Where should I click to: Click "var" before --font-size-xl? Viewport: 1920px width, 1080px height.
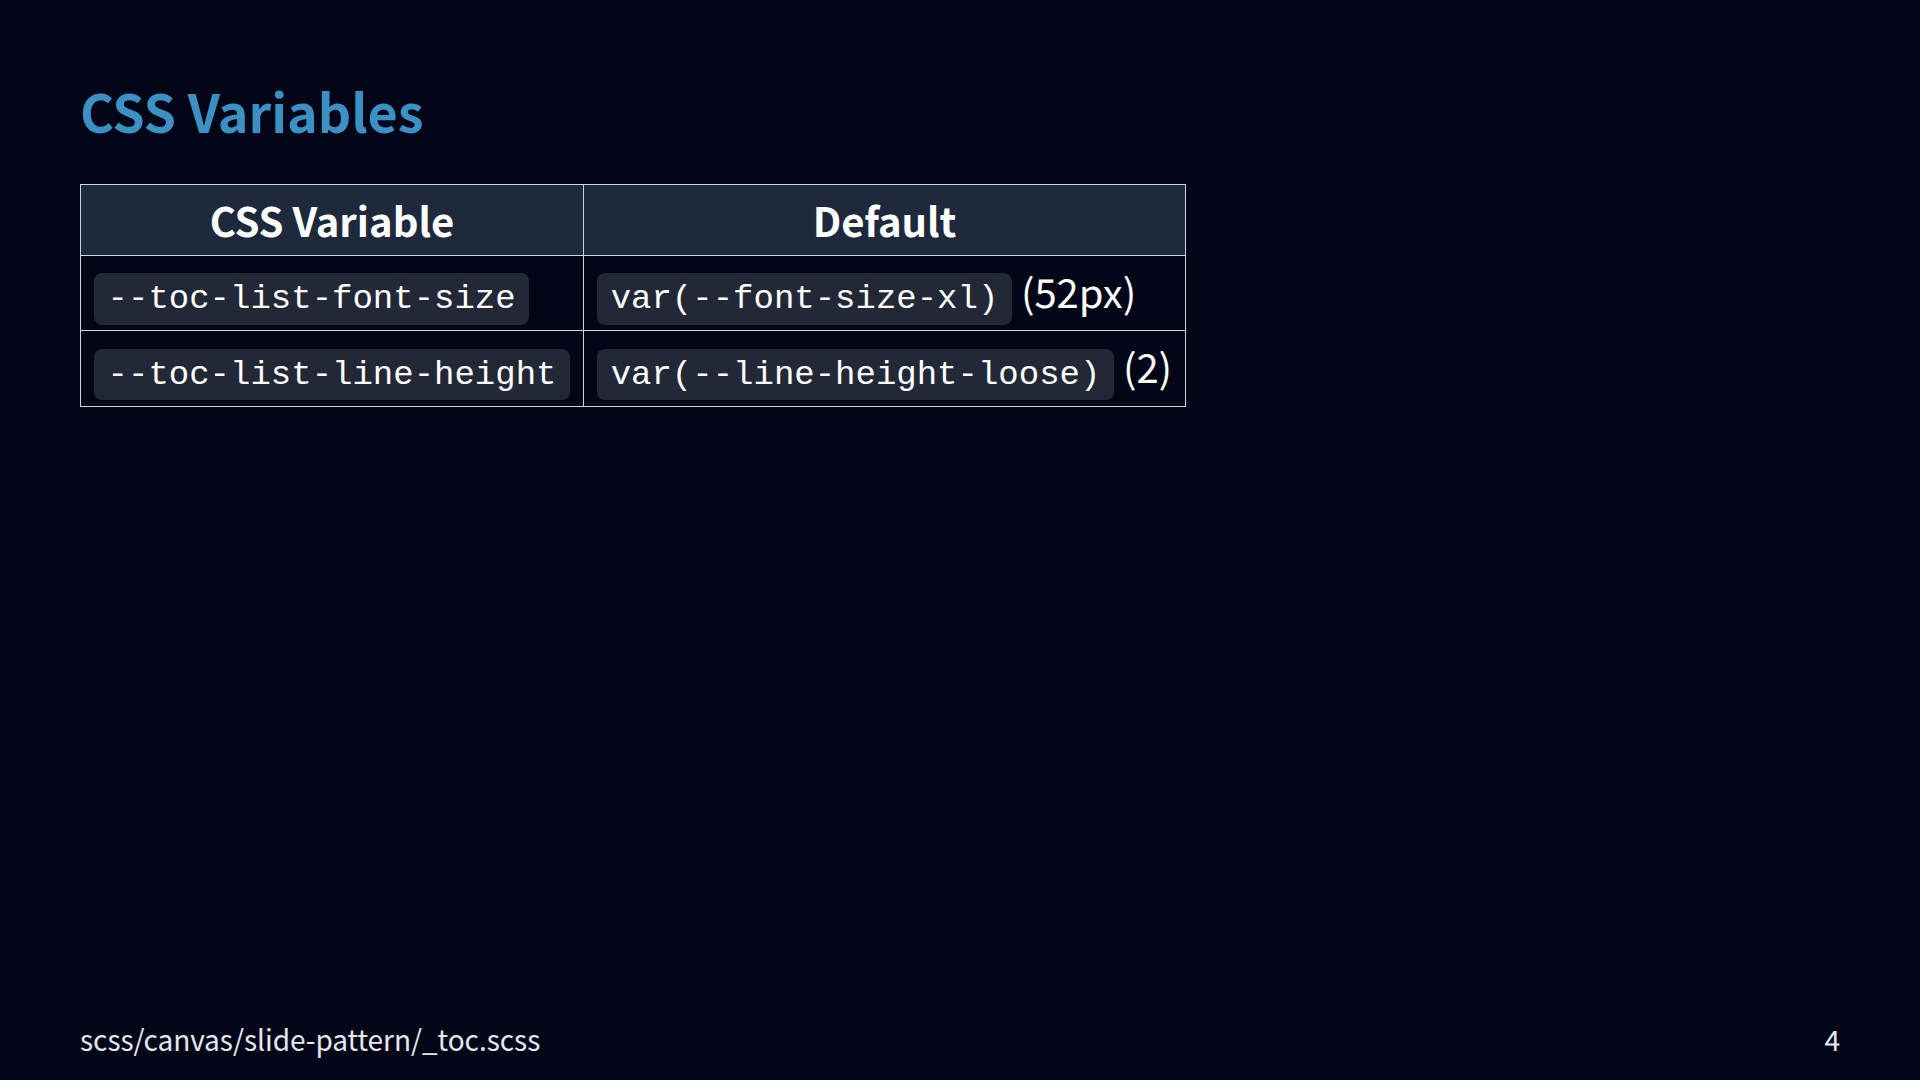640,298
